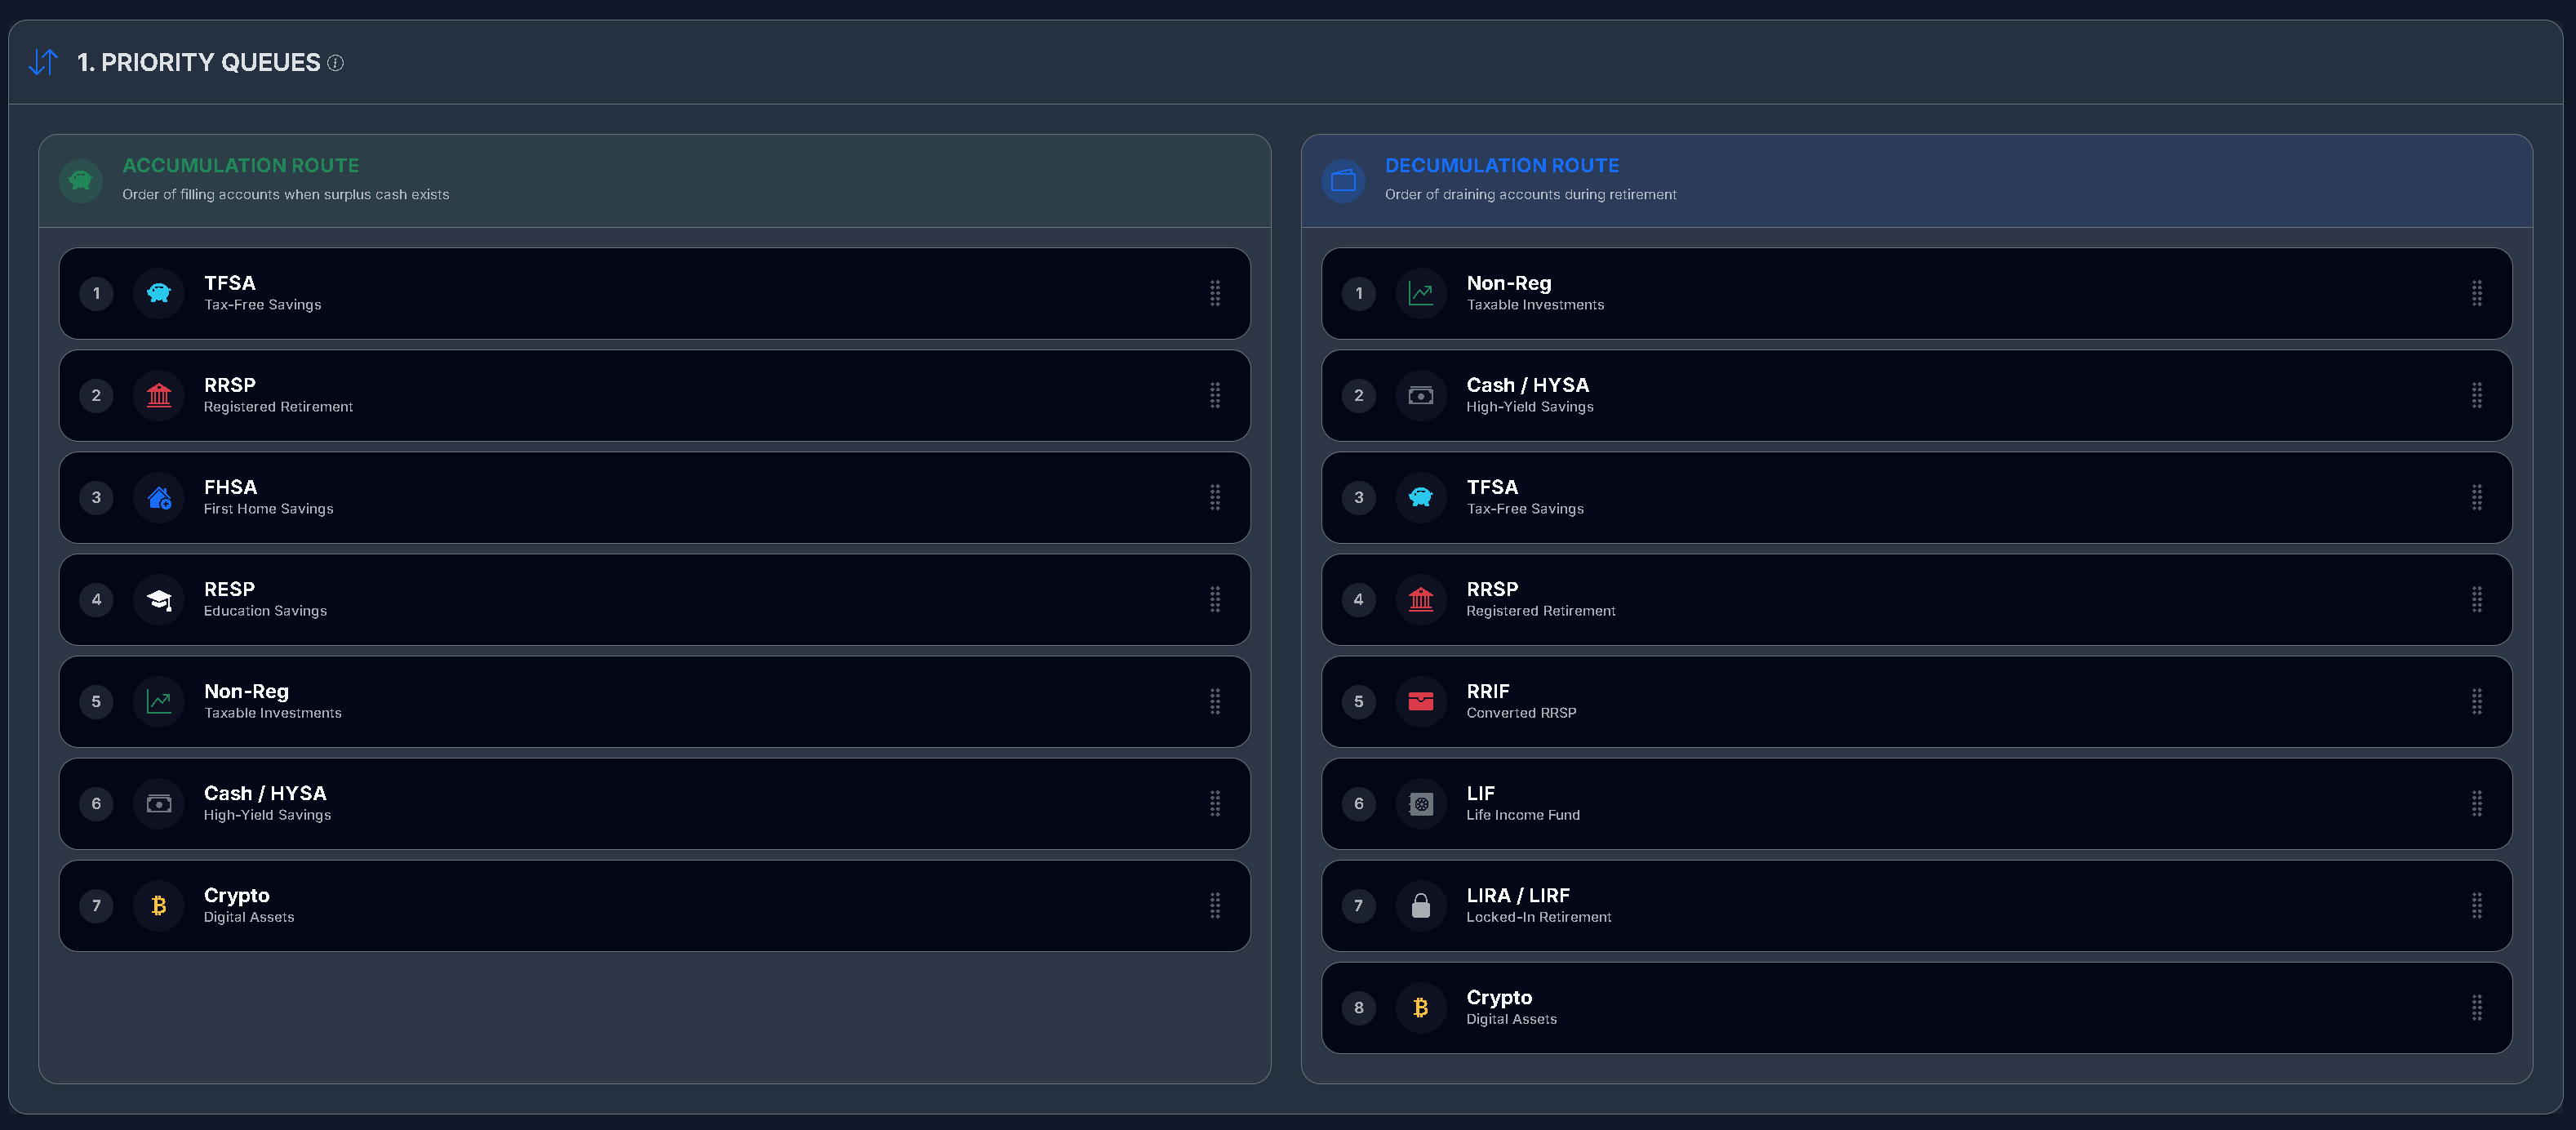The width and height of the screenshot is (2576, 1130).
Task: Click TFSA piggy icon in Accumulation route
Action: point(159,293)
